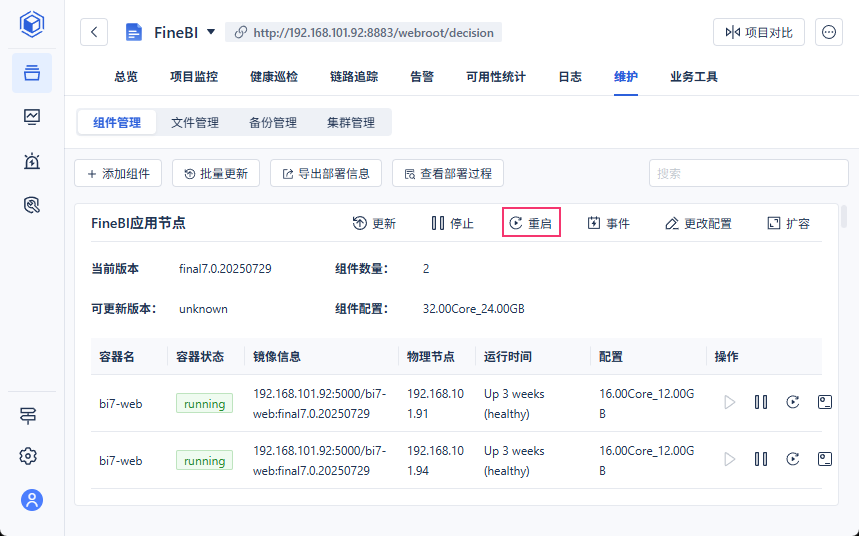859x536 pixels.
Task: Open terminal icon for container on 192.168.101.94
Action: pyautogui.click(x=824, y=459)
